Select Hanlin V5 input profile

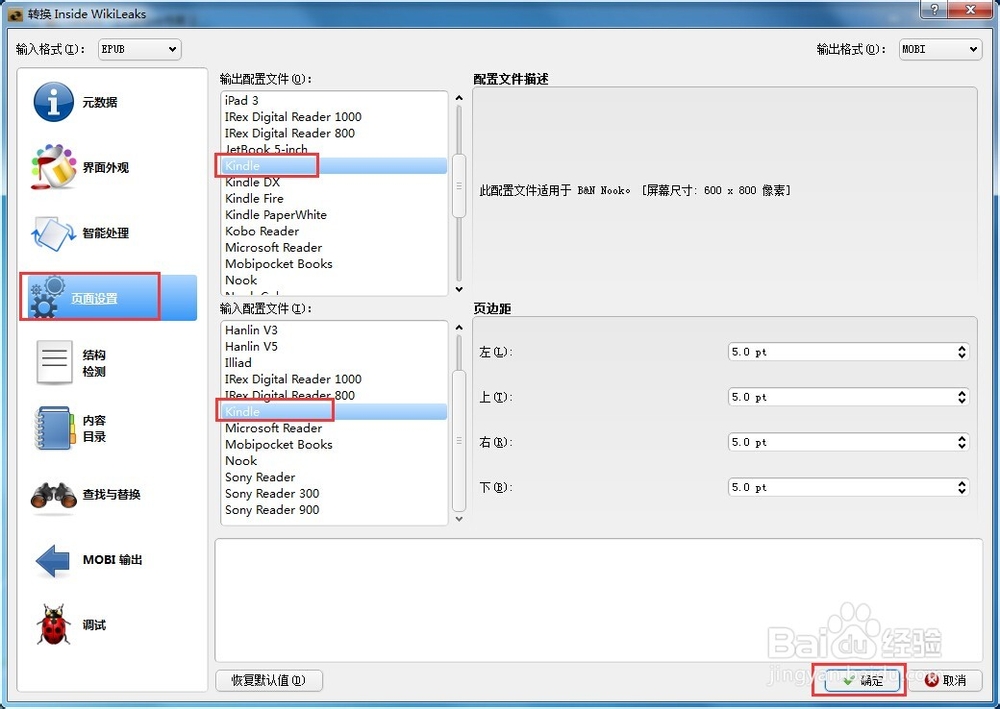pyautogui.click(x=334, y=347)
